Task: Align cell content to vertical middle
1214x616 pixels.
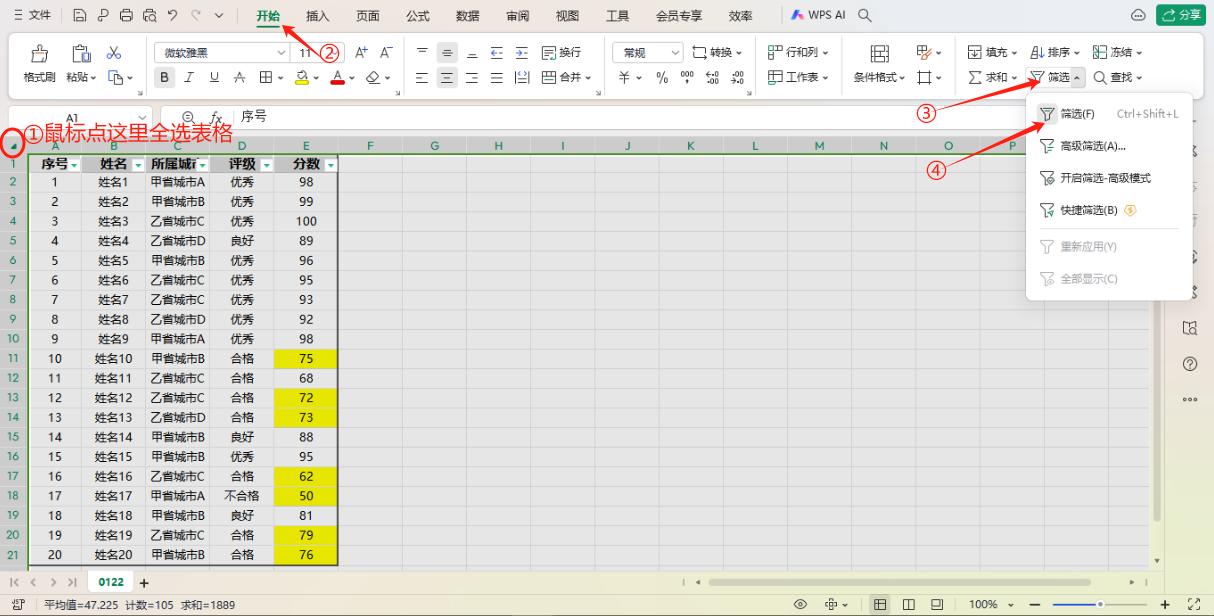Action: 447,52
